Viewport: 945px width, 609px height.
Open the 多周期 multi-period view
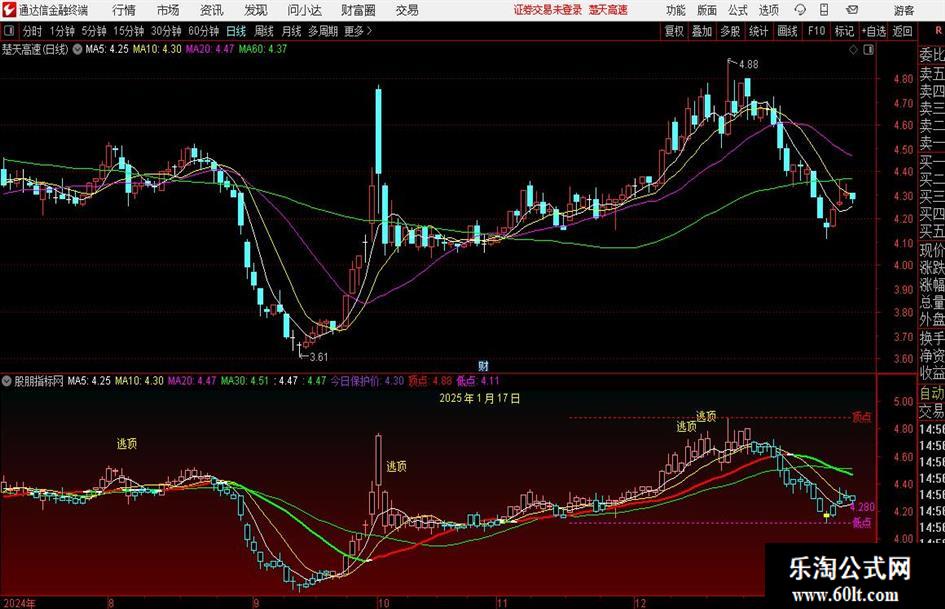click(x=323, y=31)
